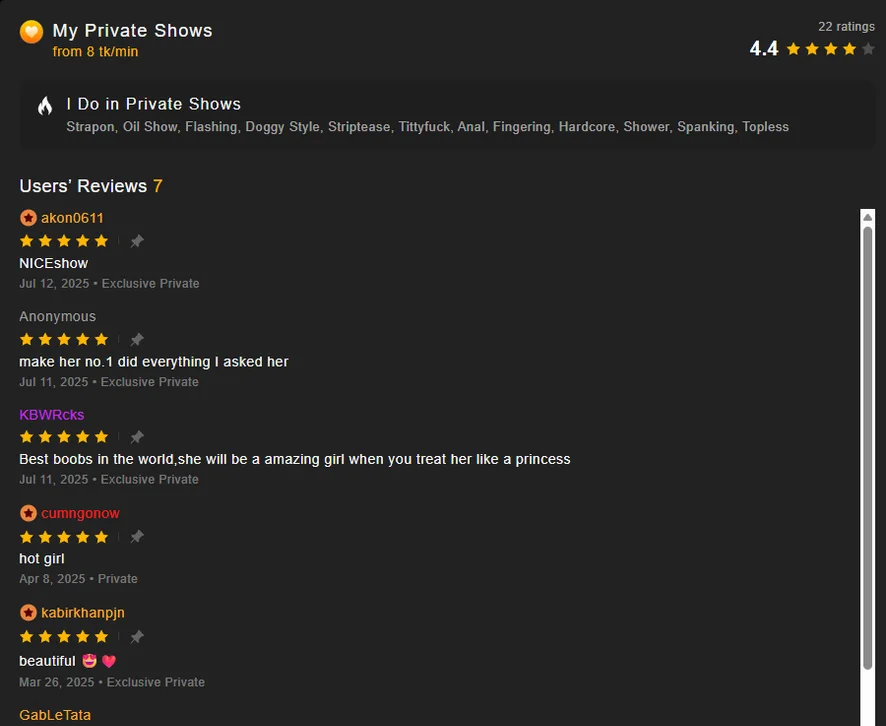
Task: Open akon0611's user profile link
Action: pos(72,218)
